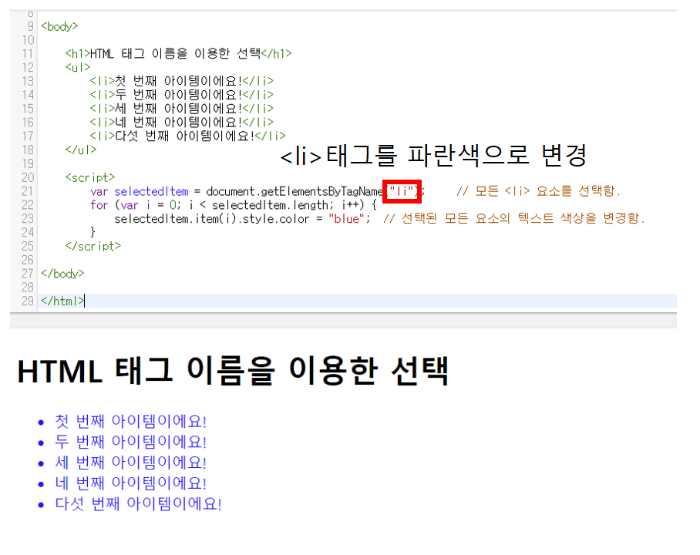Screen dimensions: 700x555
Task: Click rendered blue item '네 번째 아이템이에요!'
Action: coord(130,483)
